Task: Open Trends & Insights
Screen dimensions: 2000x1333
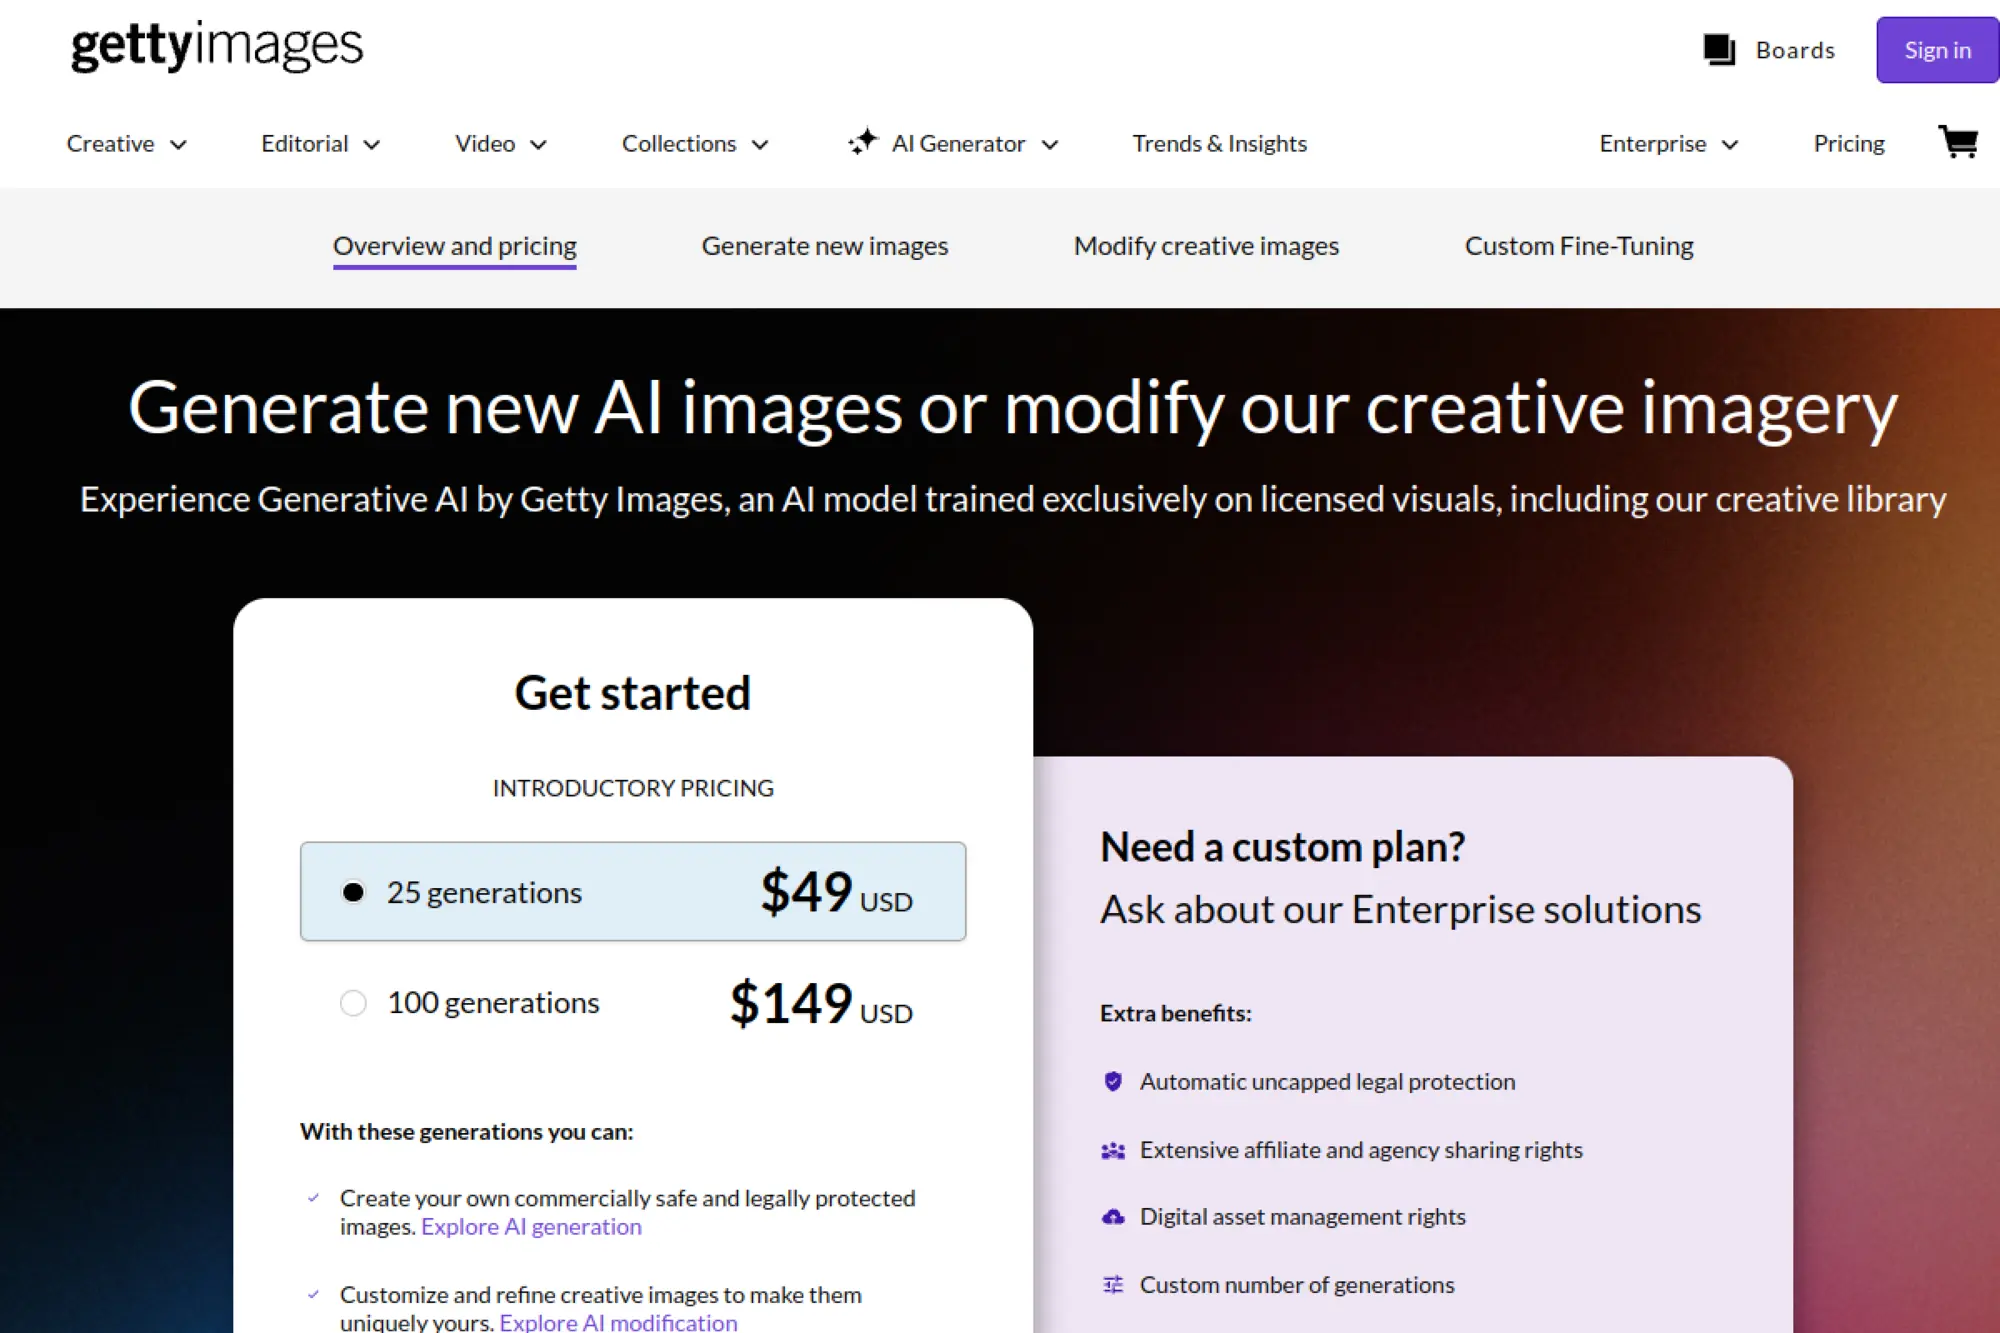Action: point(1219,143)
